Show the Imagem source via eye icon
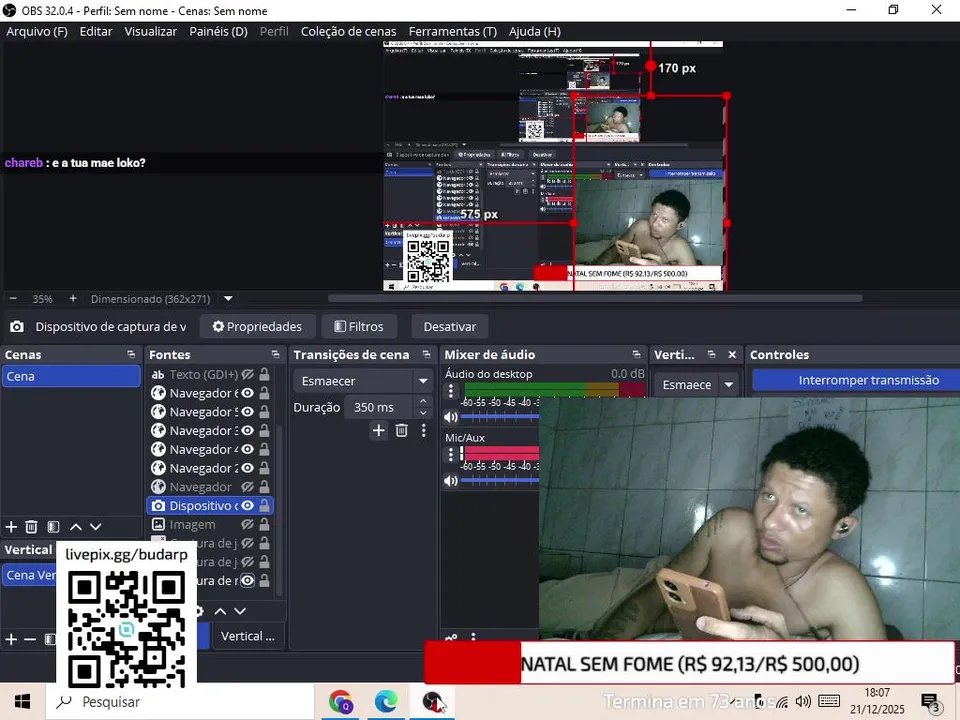The height and width of the screenshot is (720, 960). pyautogui.click(x=247, y=525)
